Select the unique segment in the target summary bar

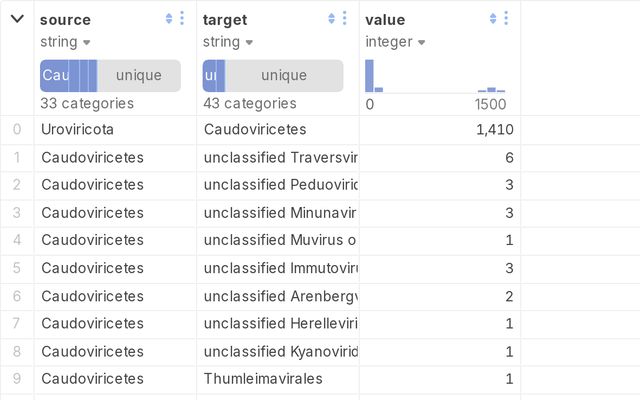284,76
